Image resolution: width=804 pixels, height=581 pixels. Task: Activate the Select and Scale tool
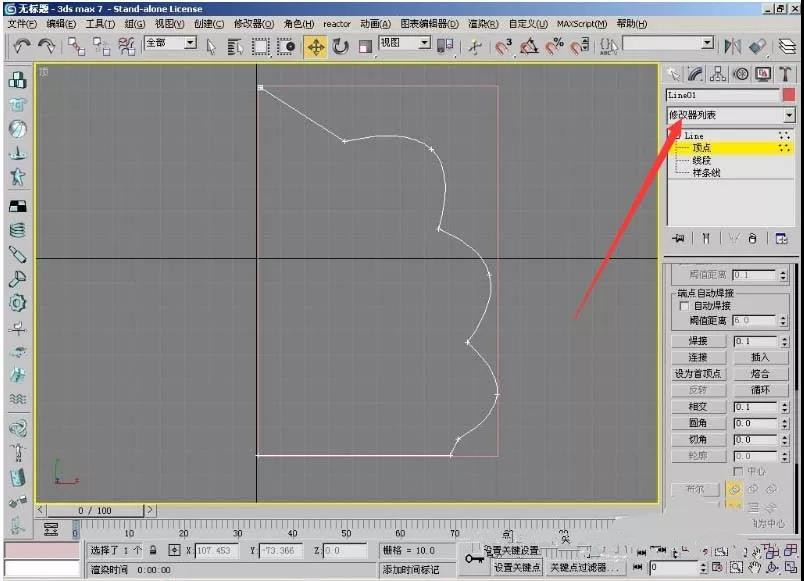[365, 47]
